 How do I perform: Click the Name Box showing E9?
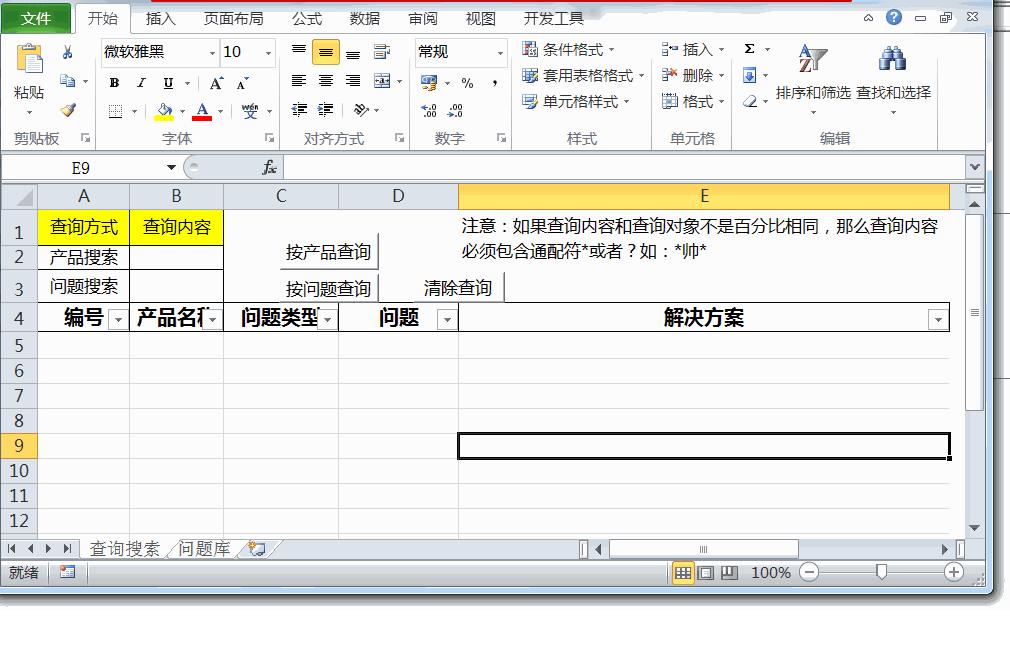click(x=80, y=167)
